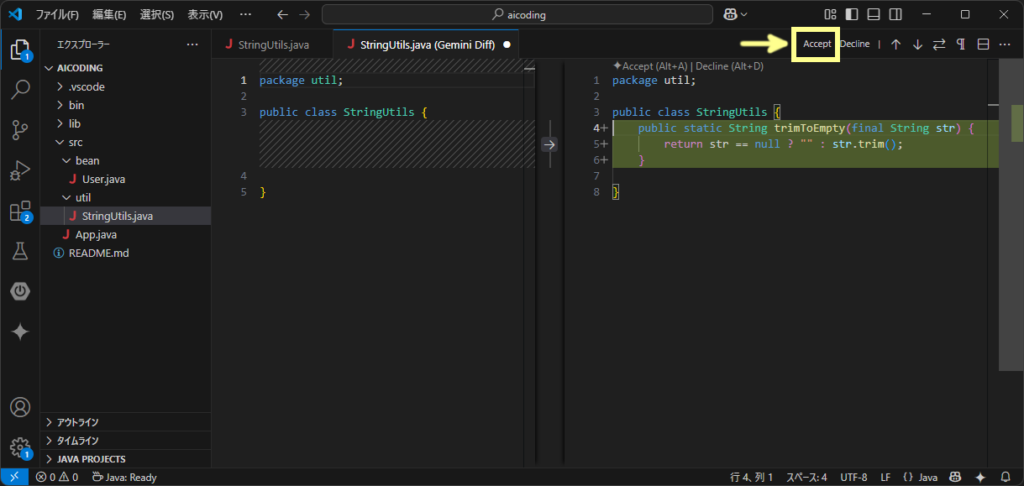Image resolution: width=1024 pixels, height=486 pixels.
Task: Open the 表示(V) menu
Action: point(204,14)
